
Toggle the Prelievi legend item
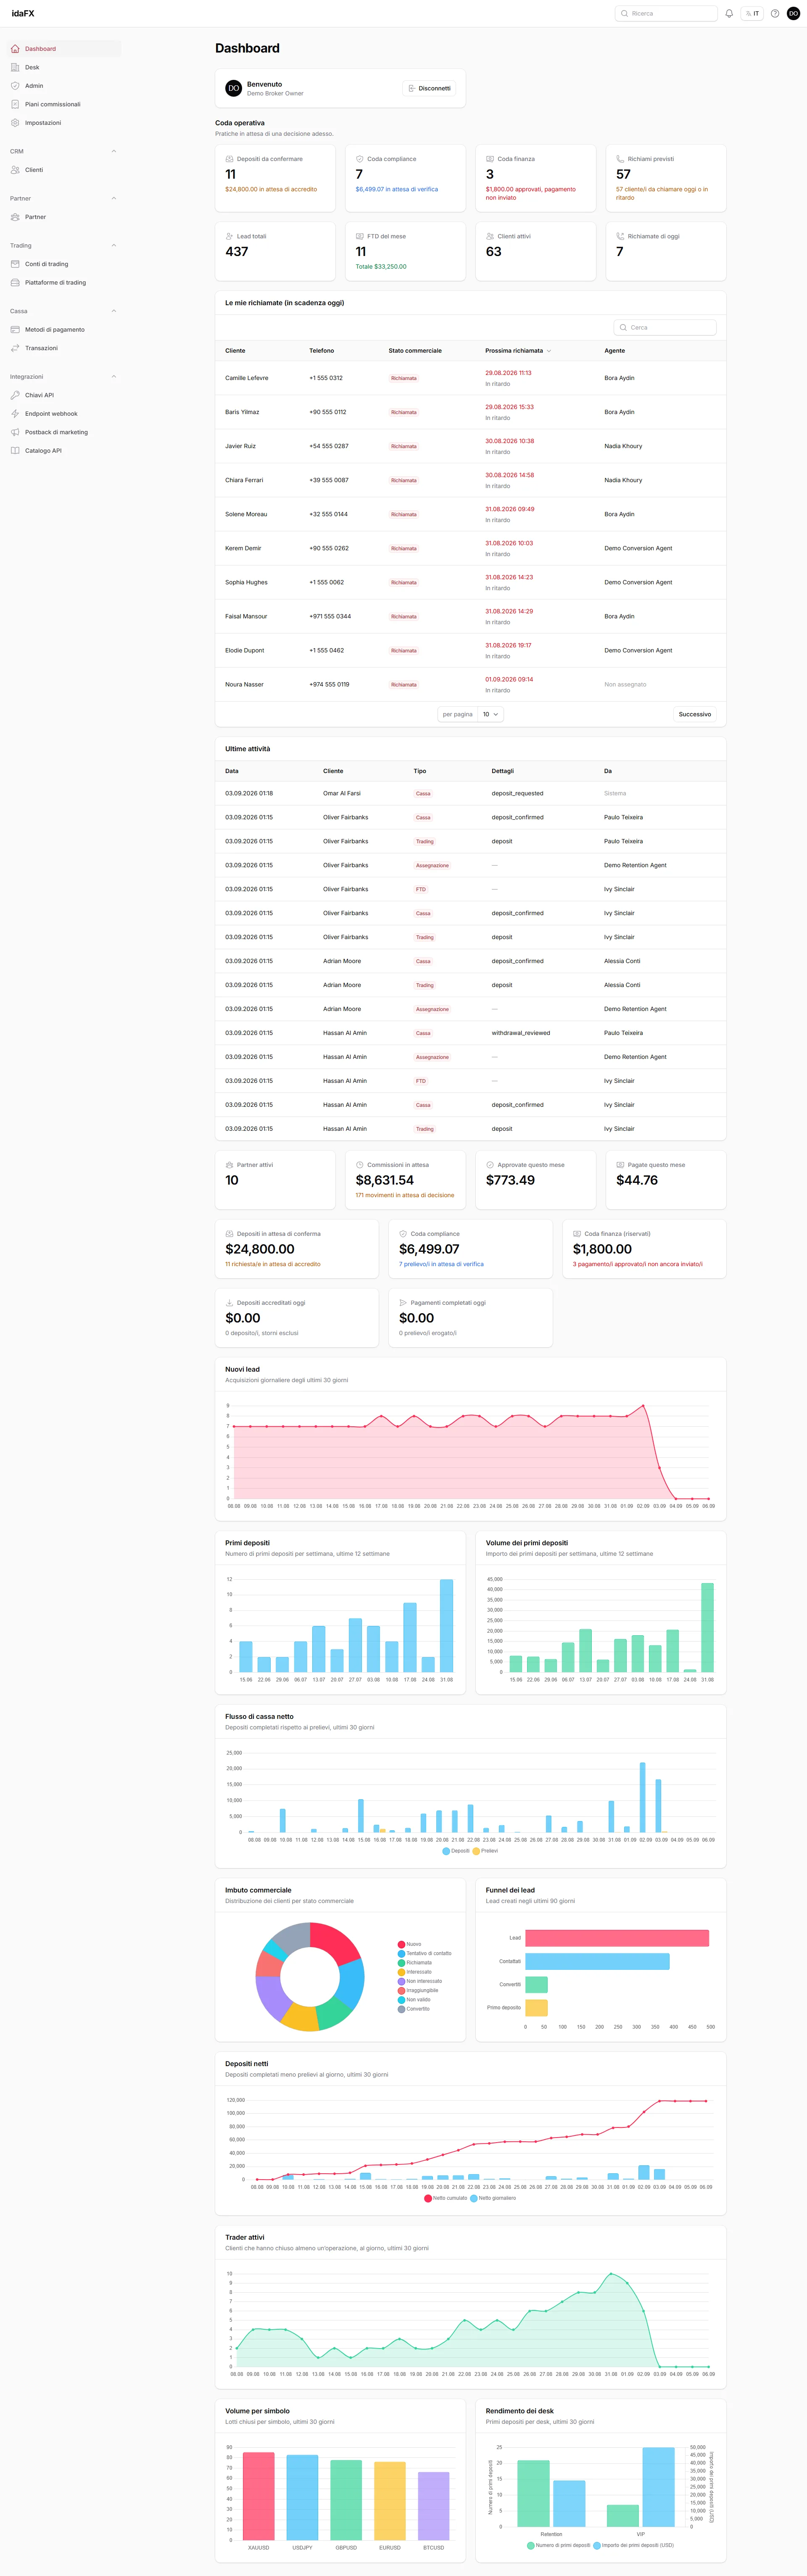(485, 1851)
